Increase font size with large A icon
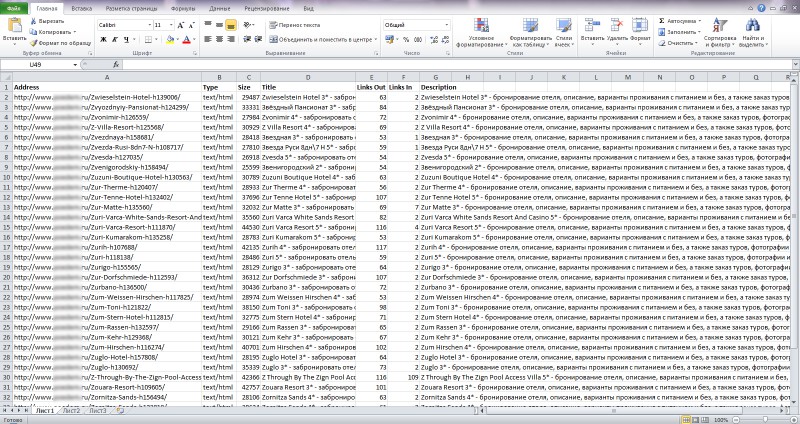This screenshot has width=800, height=424. pyautogui.click(x=181, y=25)
